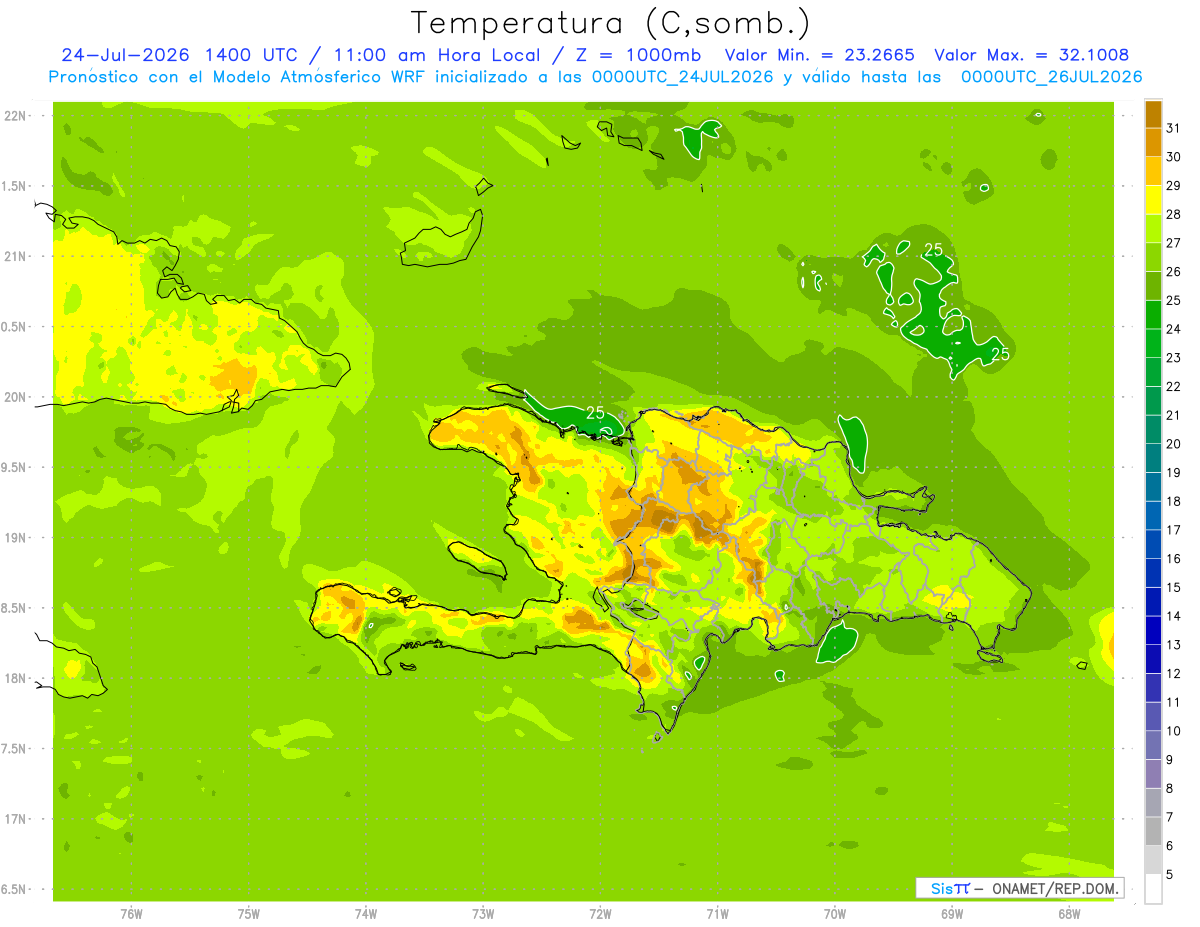Click the legend value "31"

(1173, 128)
